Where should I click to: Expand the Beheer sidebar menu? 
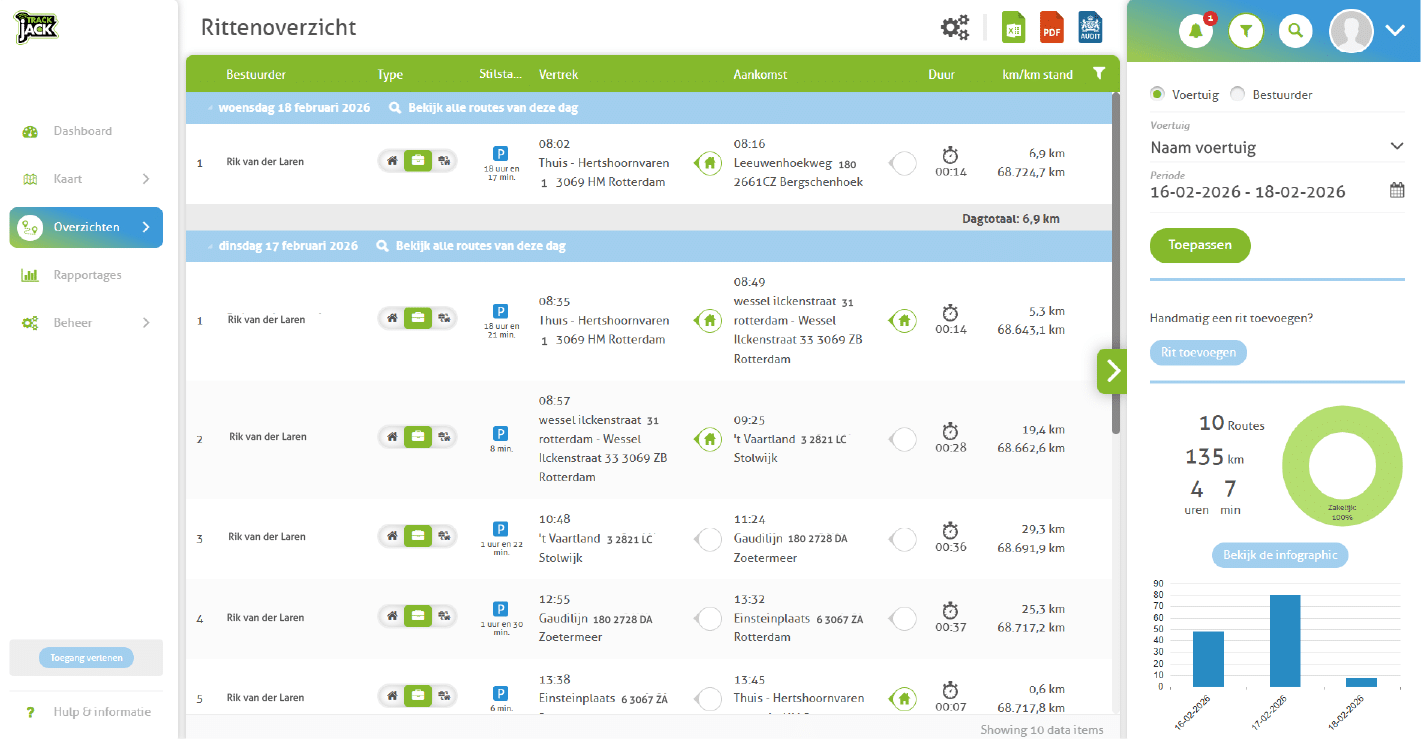[x=85, y=322]
